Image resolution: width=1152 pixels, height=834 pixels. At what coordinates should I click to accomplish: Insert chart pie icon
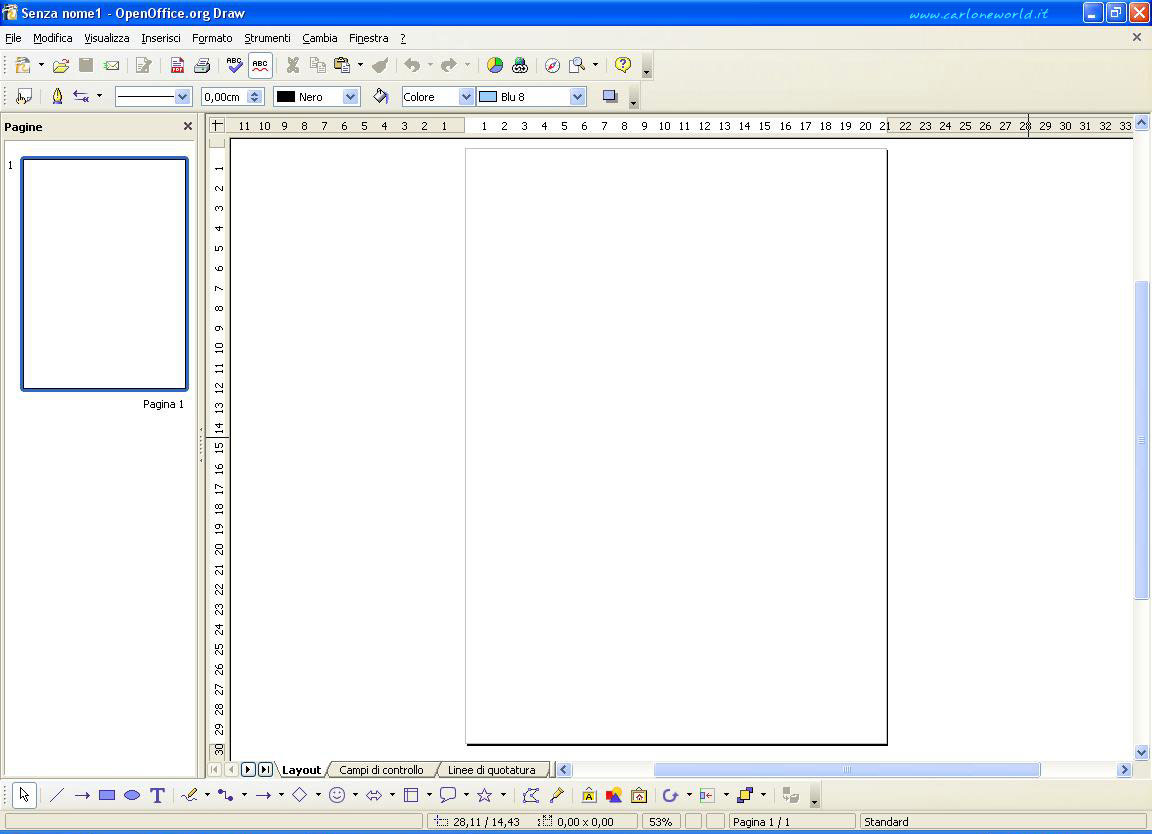coord(495,65)
